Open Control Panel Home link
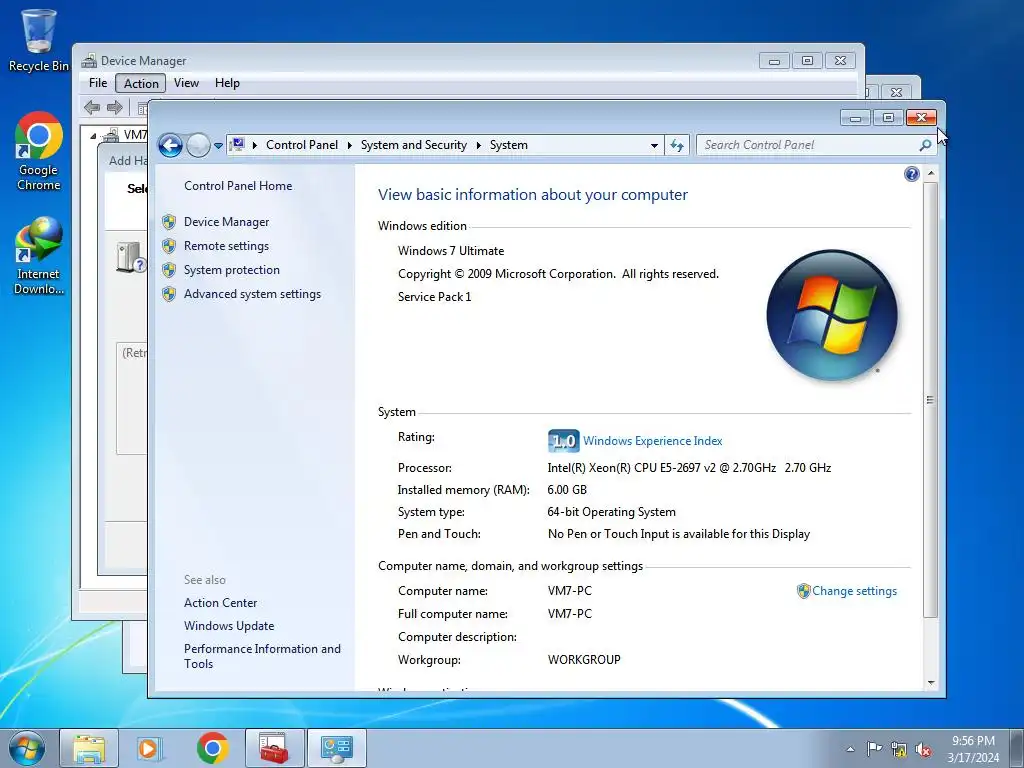1024x768 pixels. click(238, 186)
